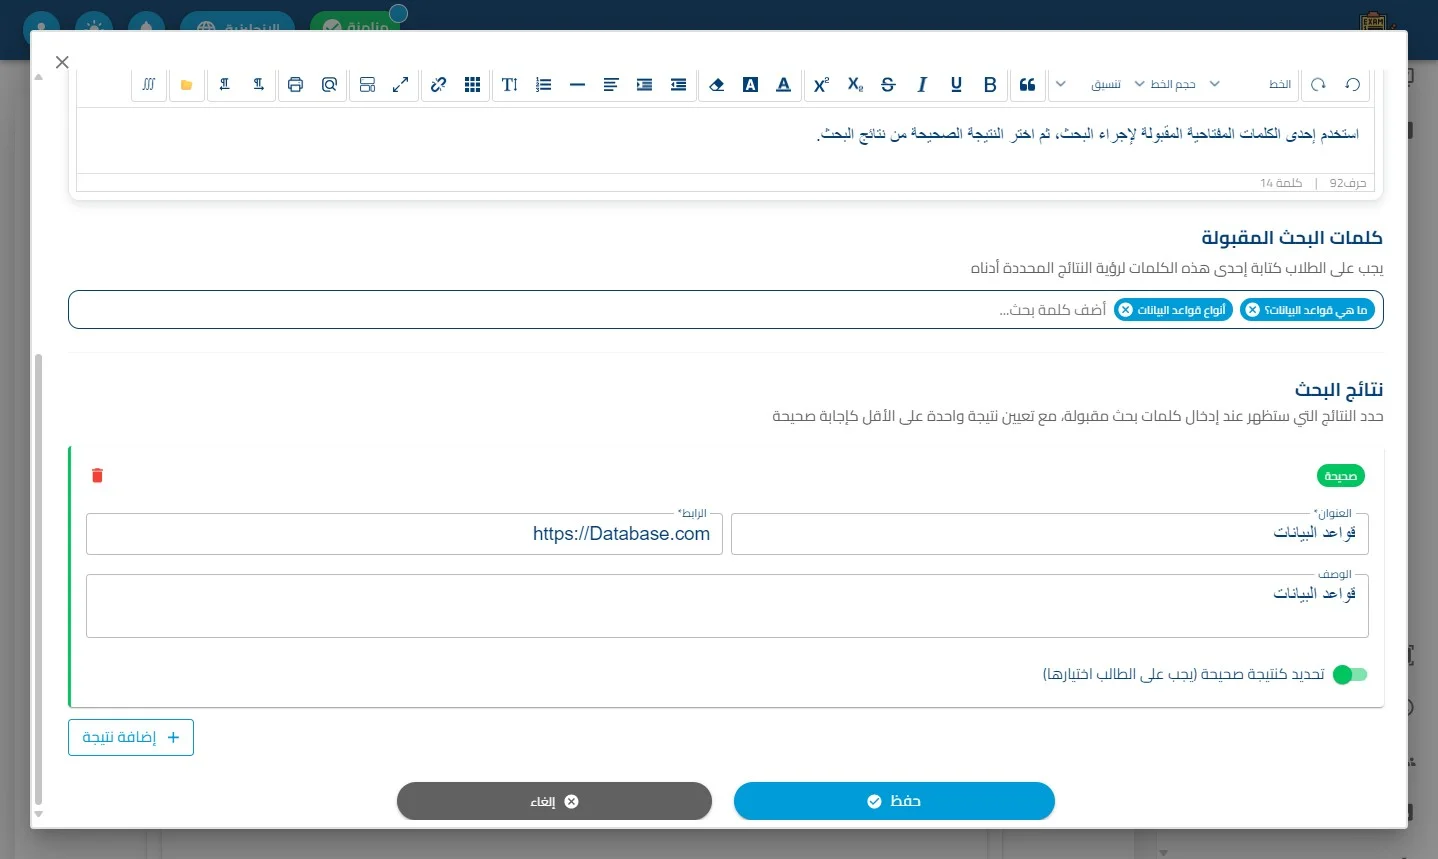Apply superscript formatting
Screen dimensions: 1438x859
coord(821,85)
